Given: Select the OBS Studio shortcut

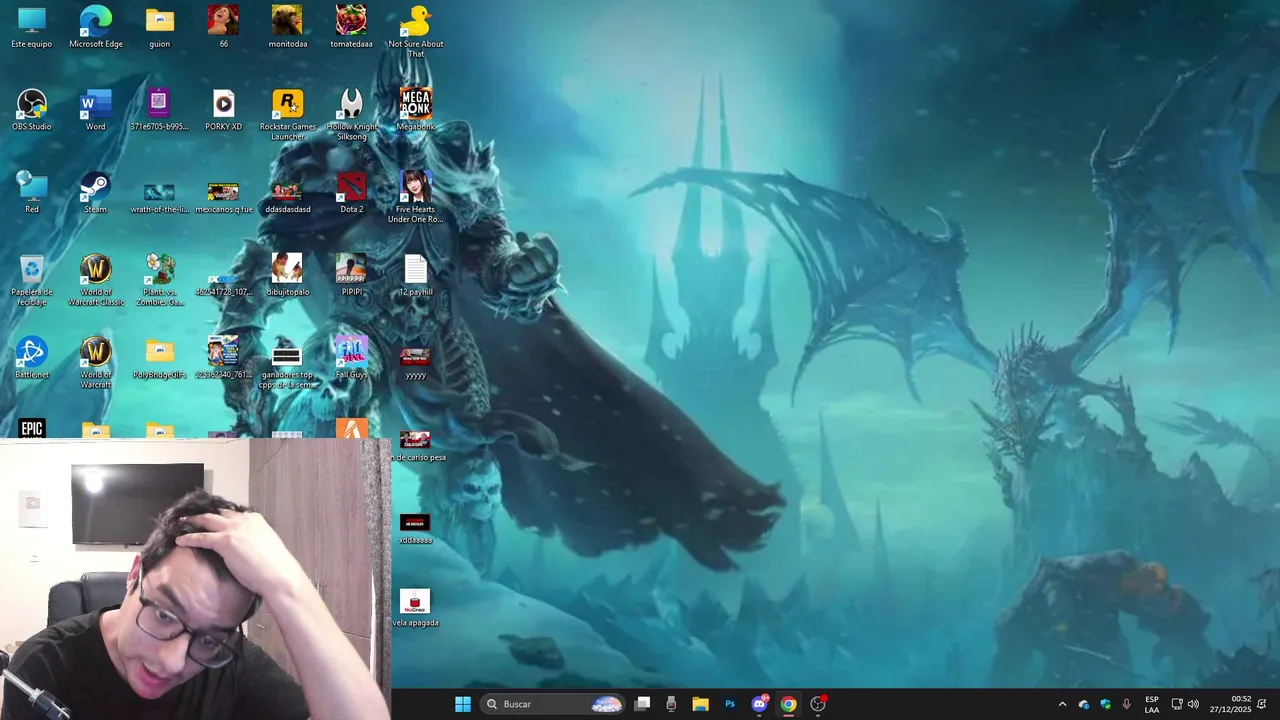Looking at the screenshot, I should coord(32,110).
